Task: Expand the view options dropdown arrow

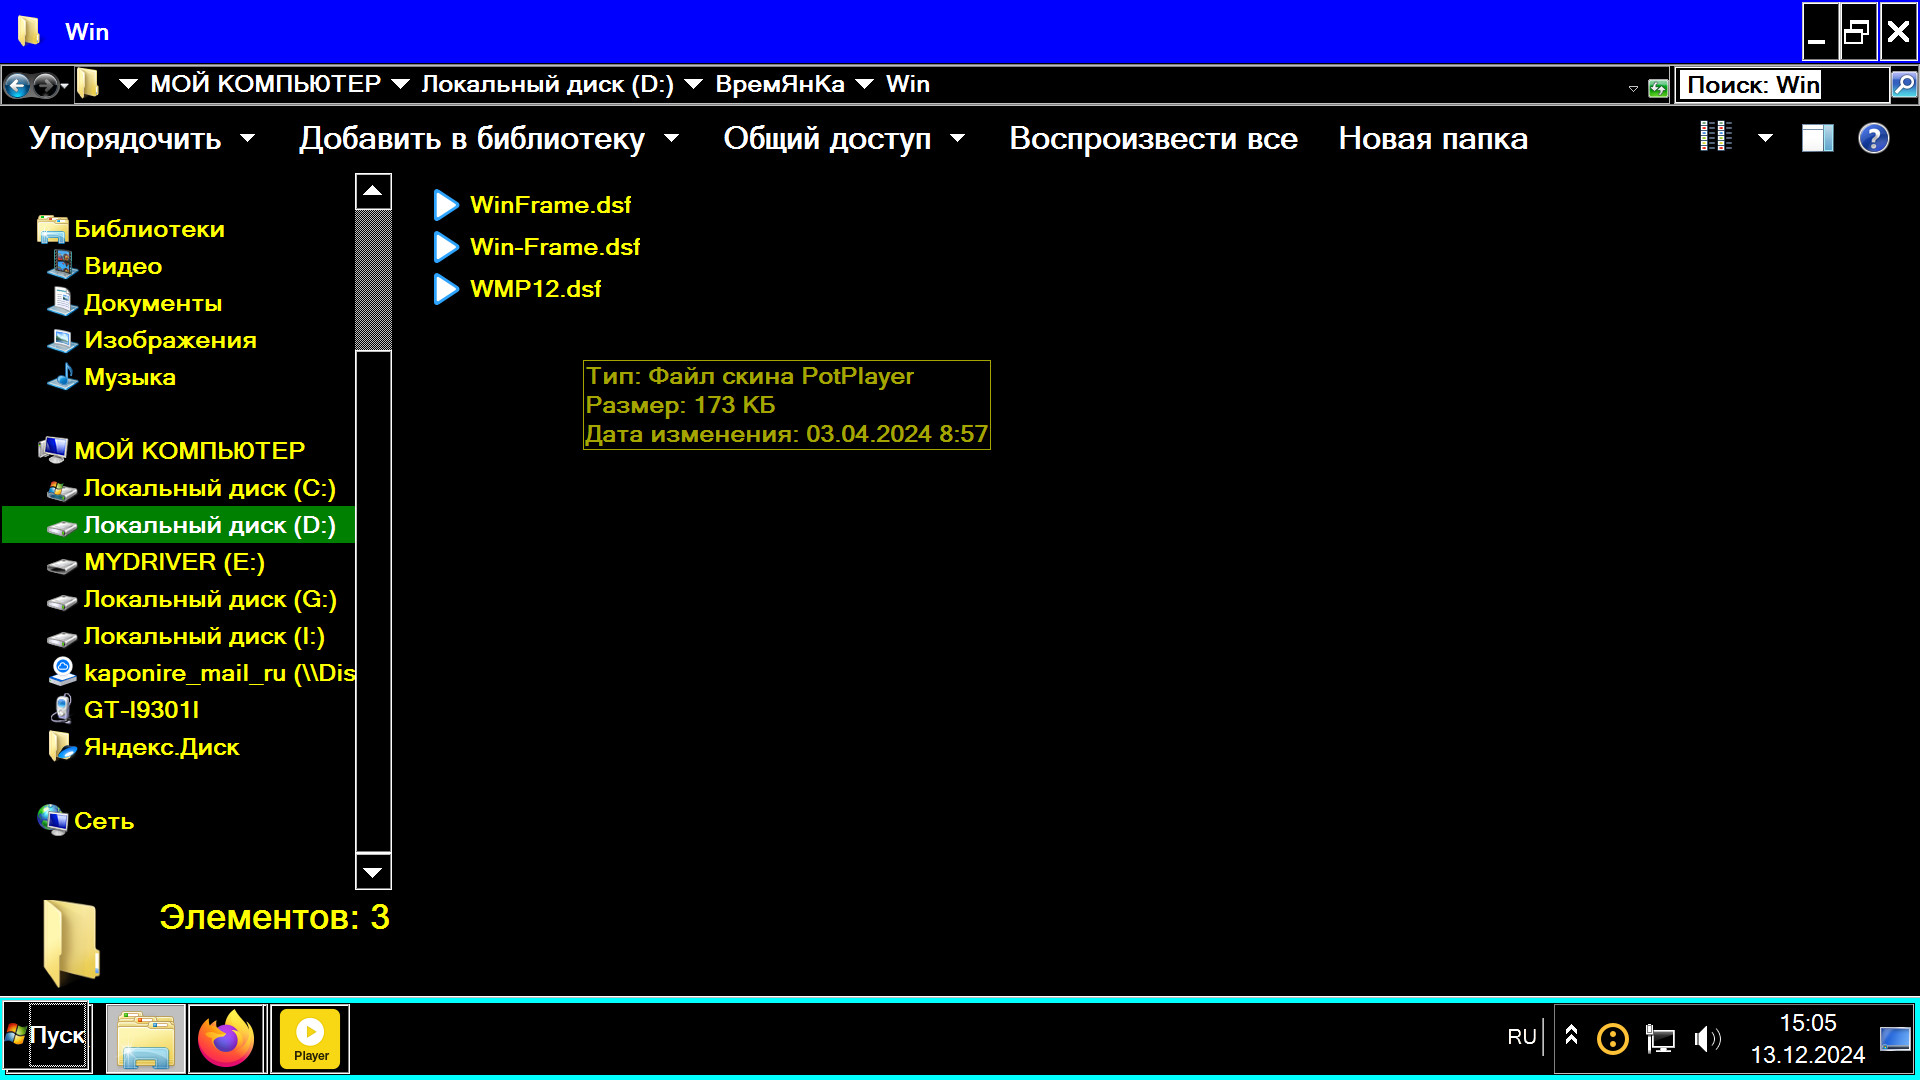Action: 1765,138
